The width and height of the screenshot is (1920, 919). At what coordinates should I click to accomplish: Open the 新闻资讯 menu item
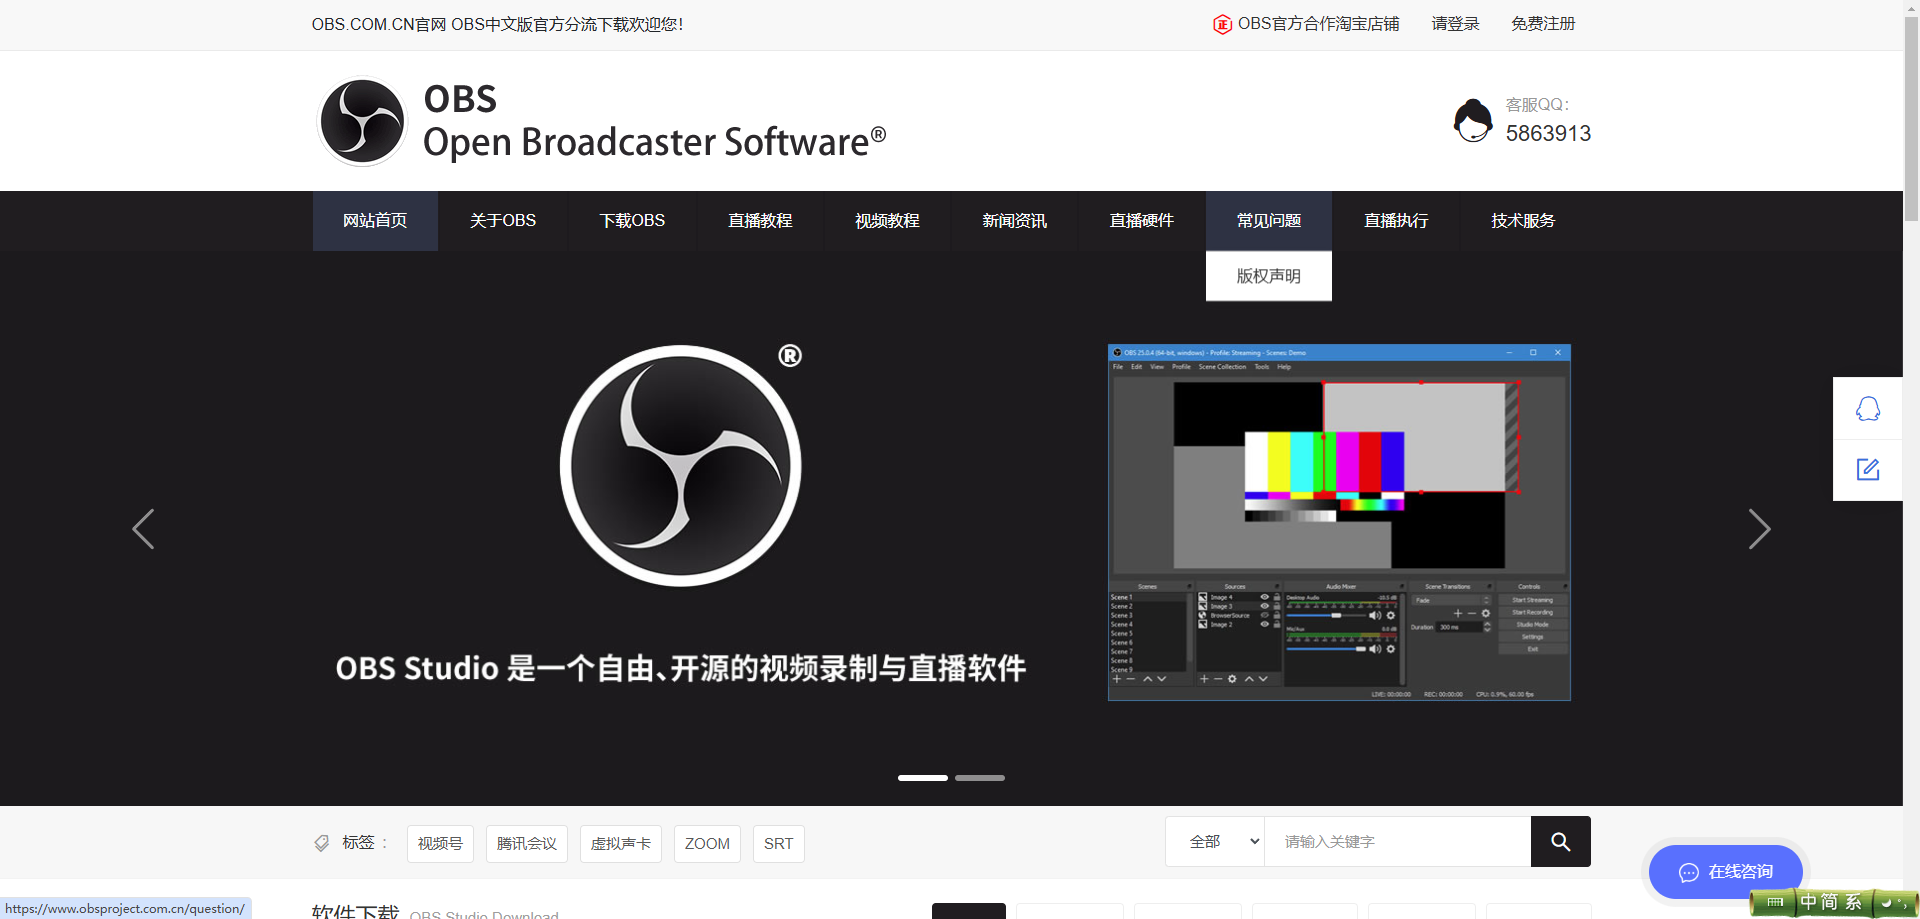click(1014, 221)
